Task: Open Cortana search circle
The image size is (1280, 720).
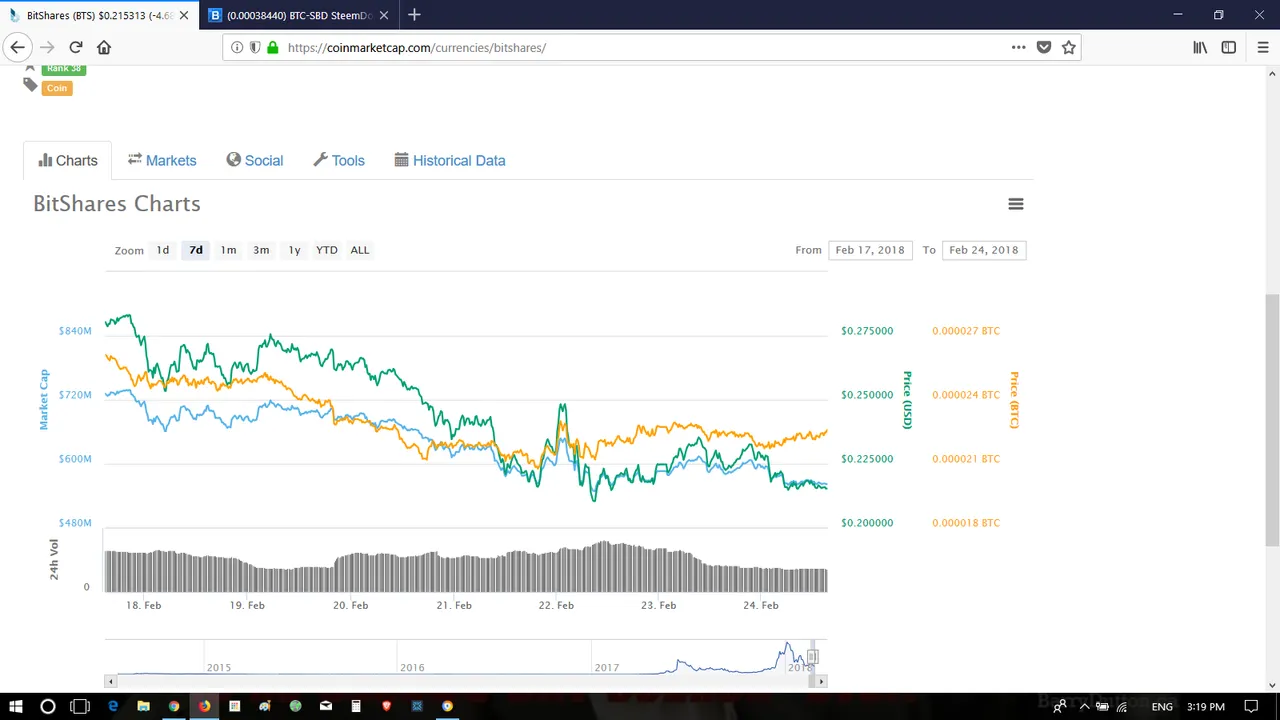Action: [x=47, y=706]
